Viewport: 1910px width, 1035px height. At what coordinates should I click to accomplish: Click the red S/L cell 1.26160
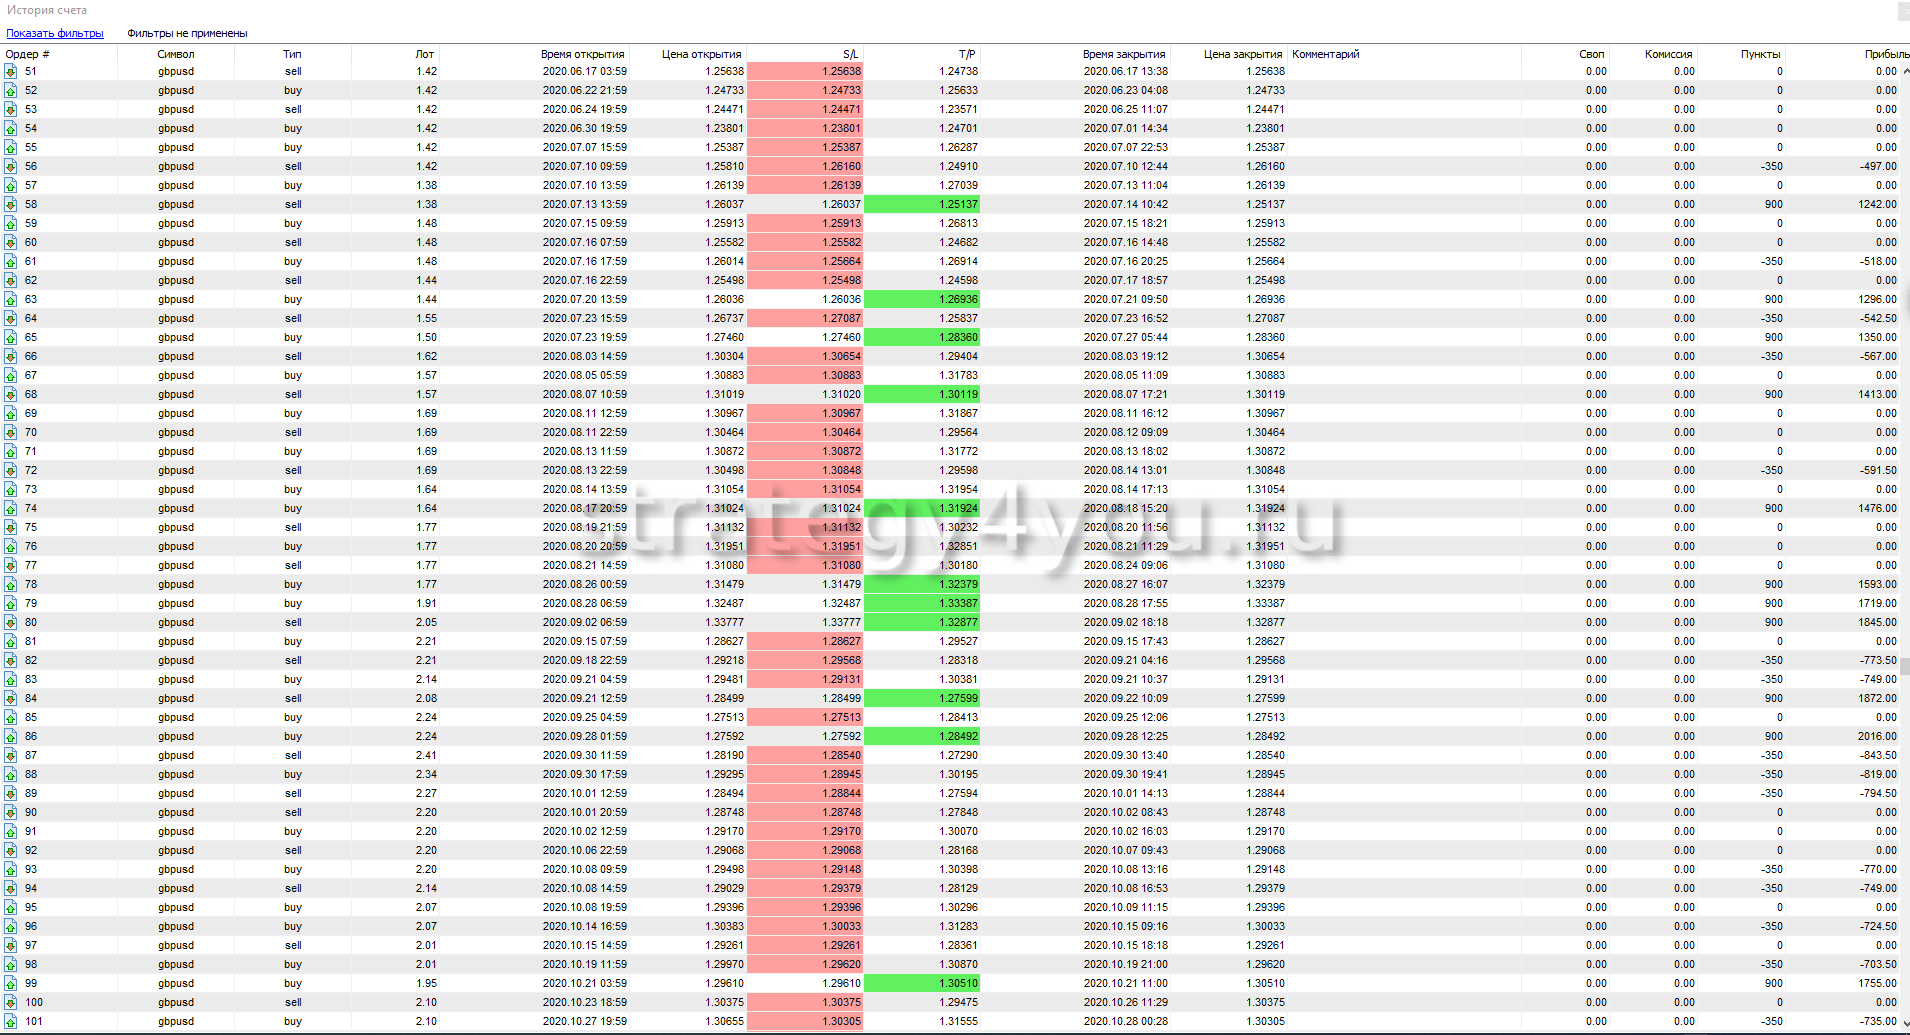(805, 167)
